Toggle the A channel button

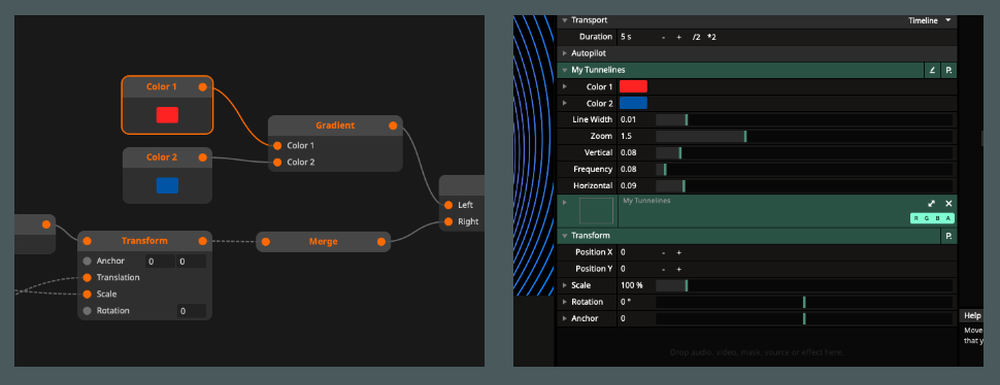click(x=949, y=219)
